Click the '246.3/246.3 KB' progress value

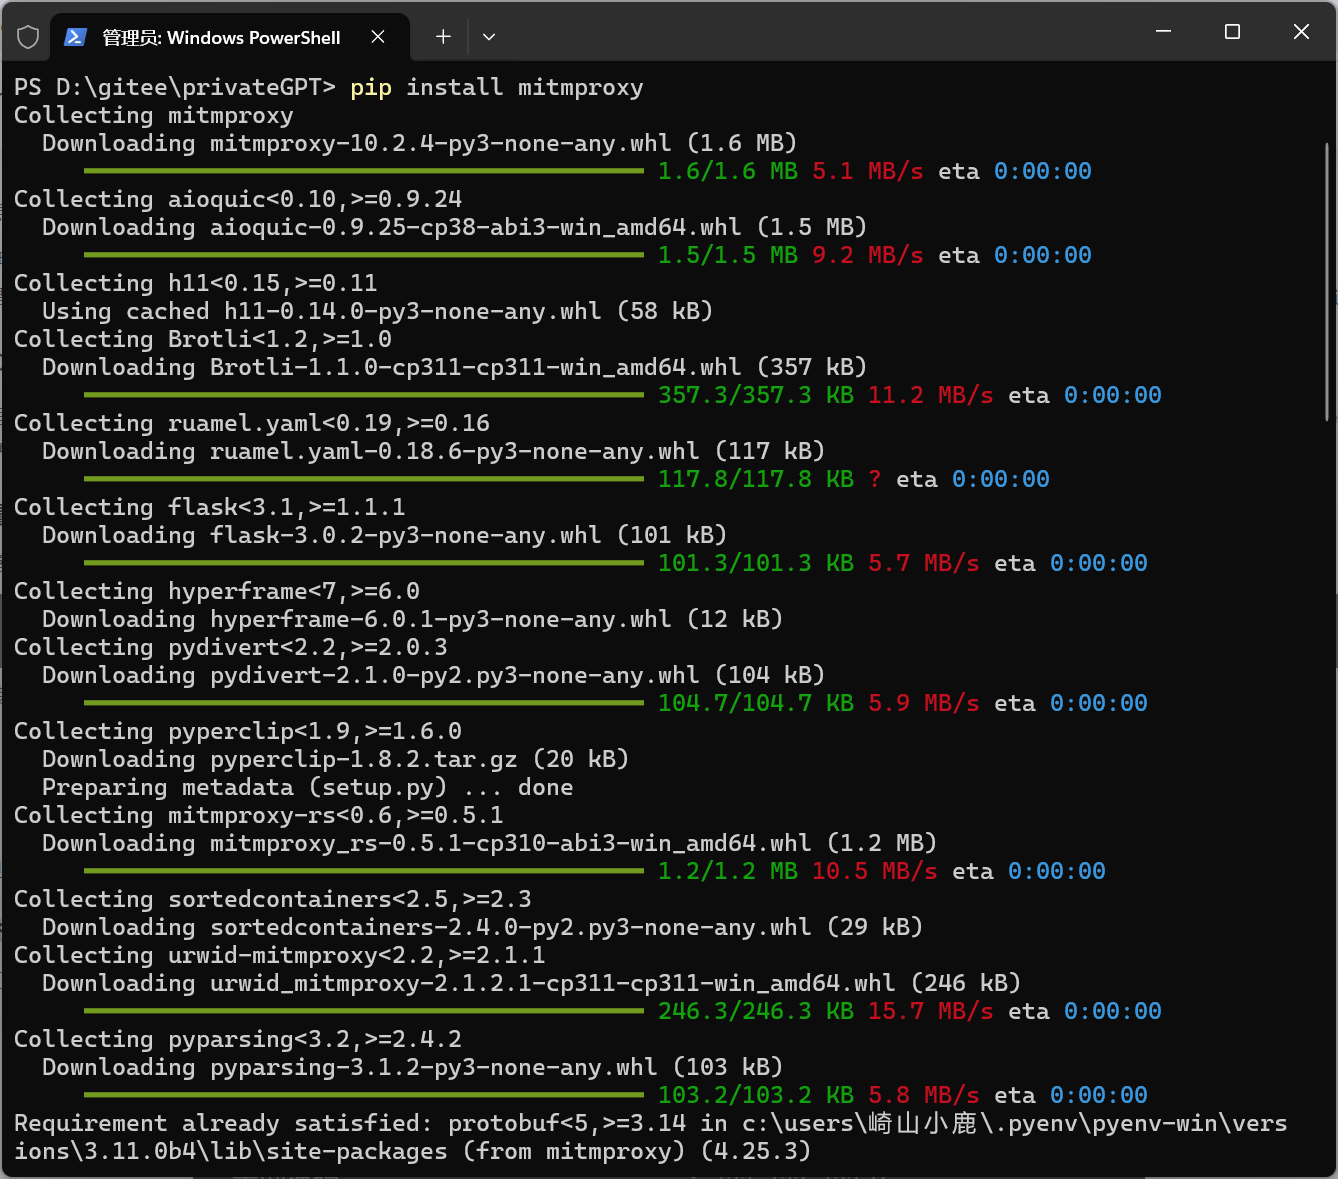756,1012
